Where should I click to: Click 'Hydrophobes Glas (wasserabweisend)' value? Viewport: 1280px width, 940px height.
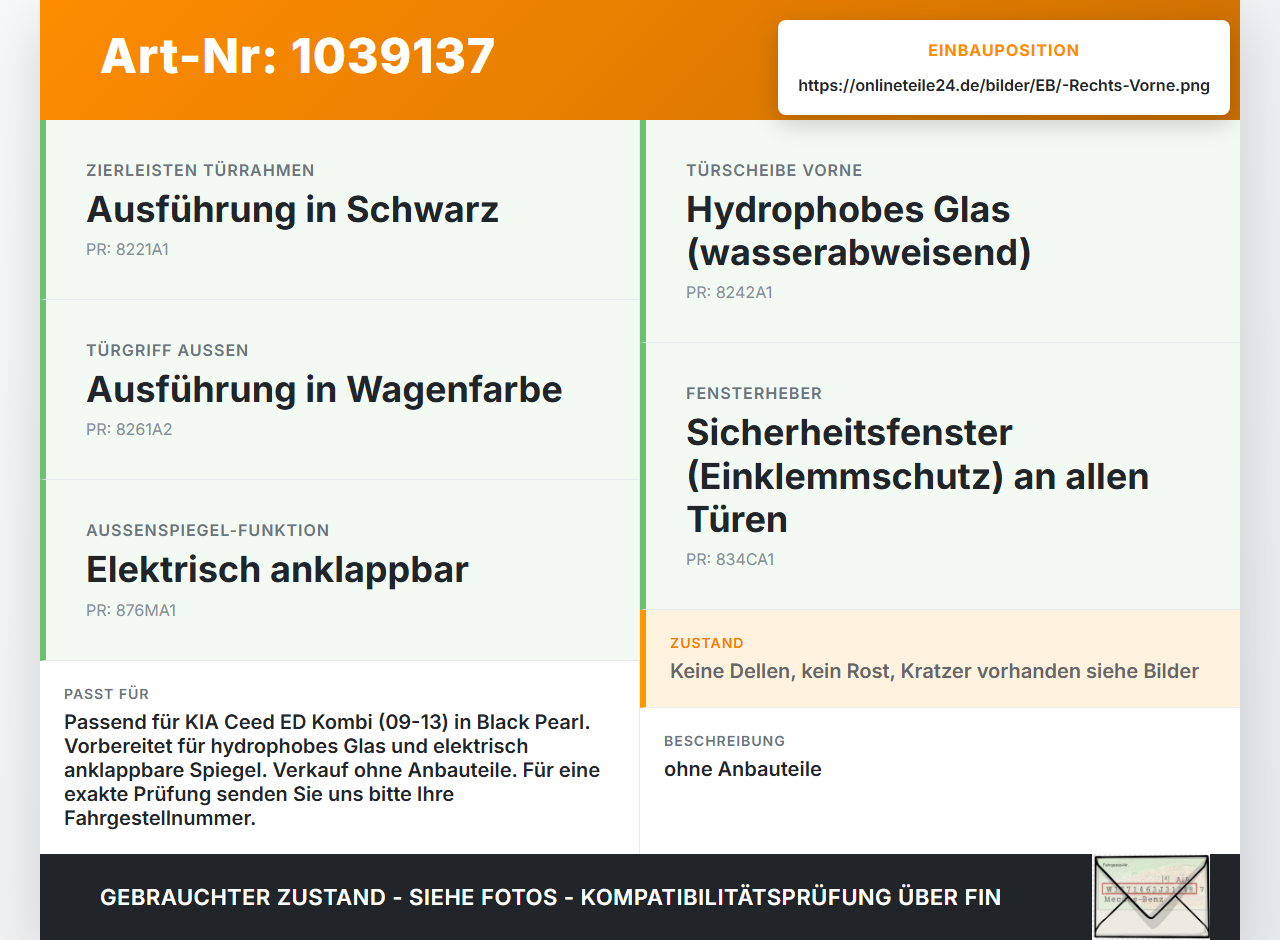(x=858, y=231)
